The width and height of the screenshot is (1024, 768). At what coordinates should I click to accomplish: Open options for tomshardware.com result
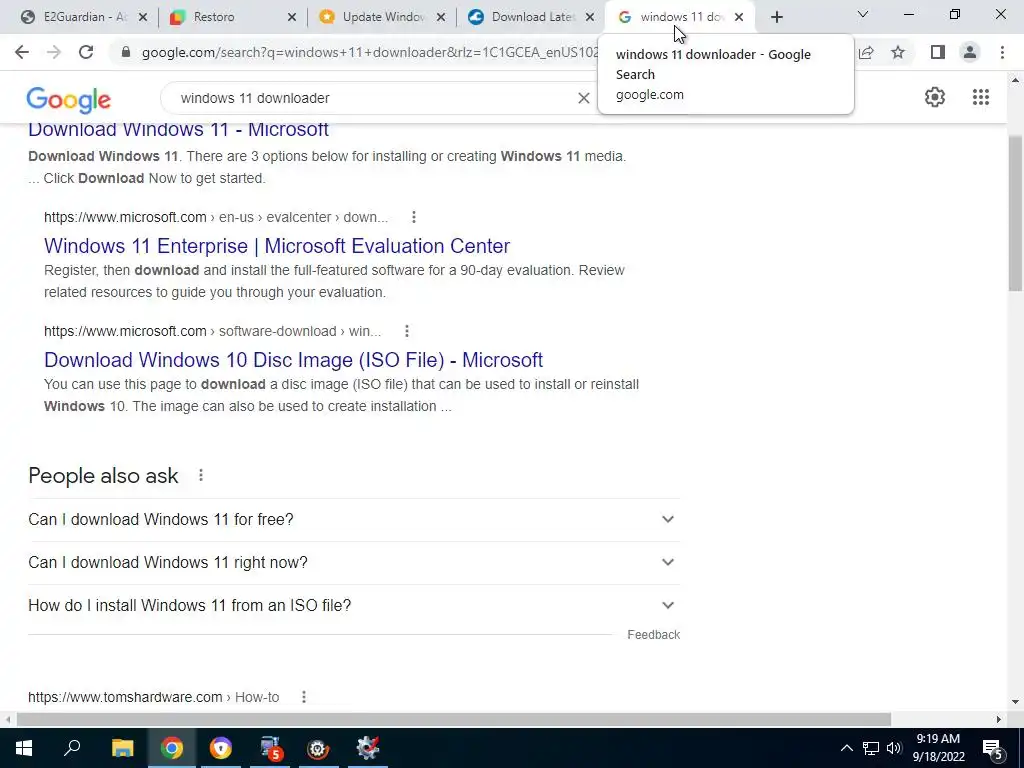[x=304, y=697]
